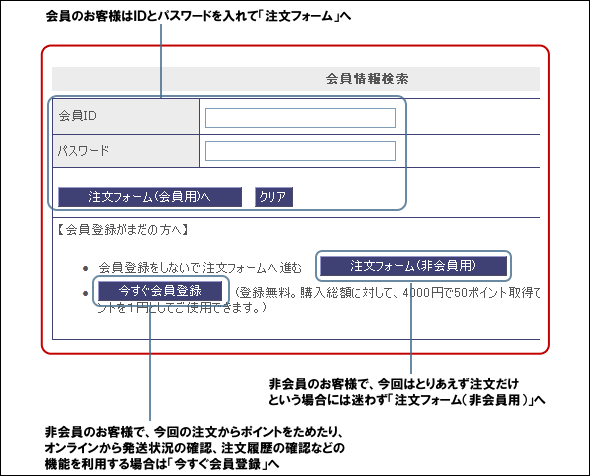Viewport: 590px width, 476px height.
Task: Select the 会員ID label cell
Action: [x=126, y=116]
